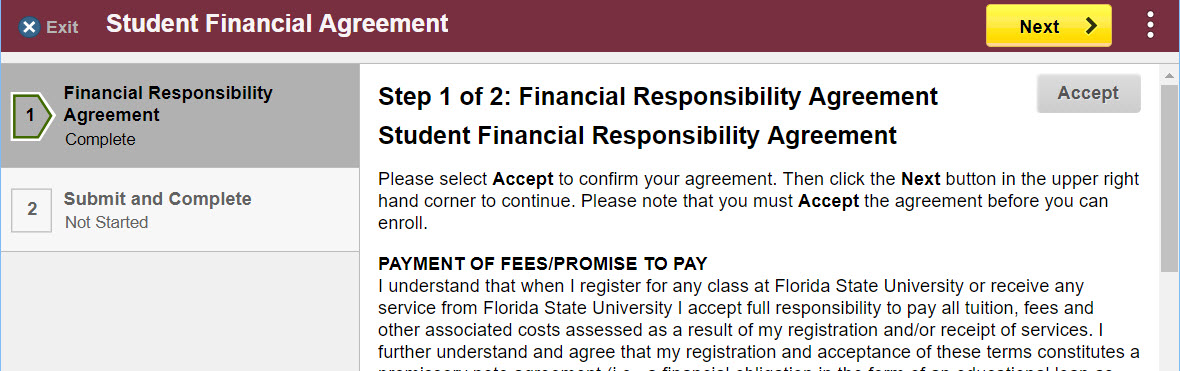Click the Please select Accept instruction paragraph
Viewport: 1180px width, 371px height.
pos(759,202)
